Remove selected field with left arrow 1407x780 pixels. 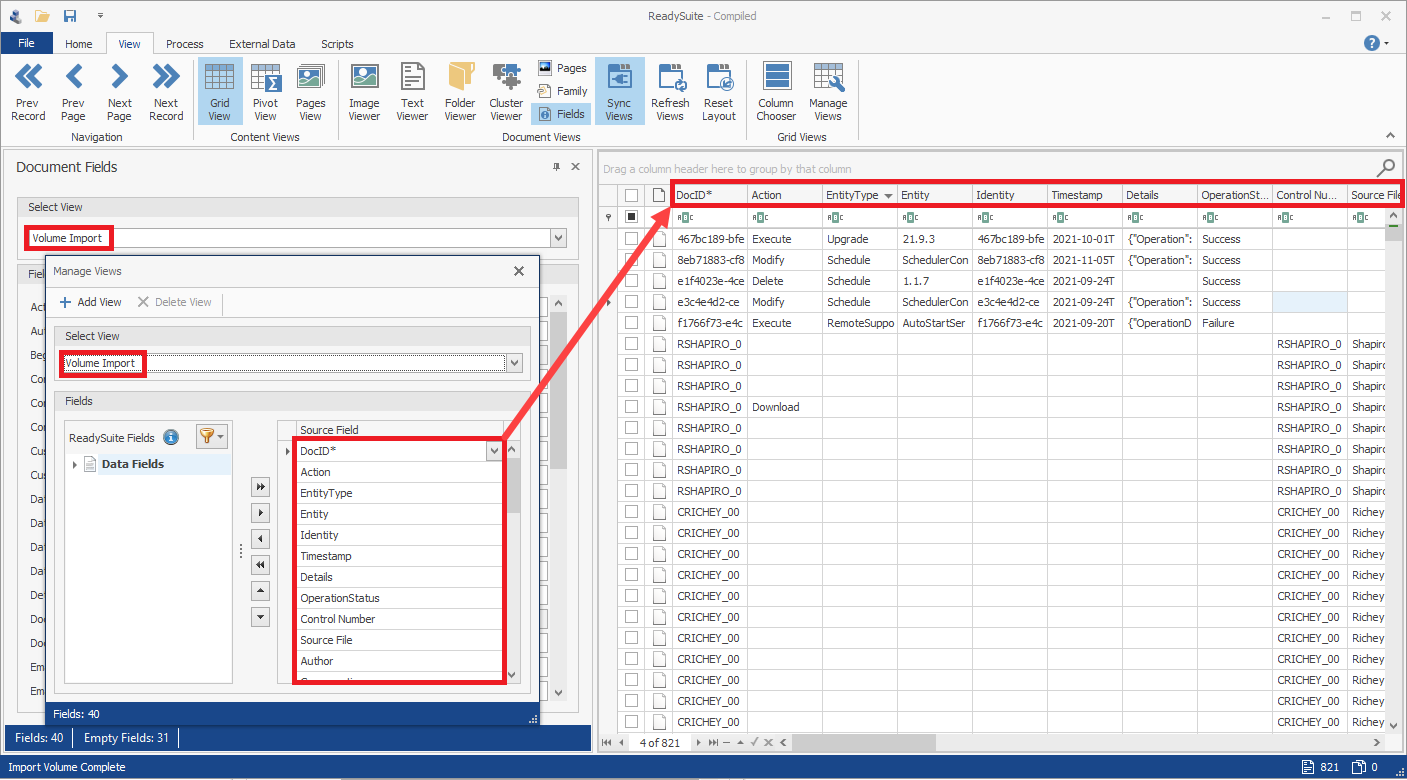260,539
